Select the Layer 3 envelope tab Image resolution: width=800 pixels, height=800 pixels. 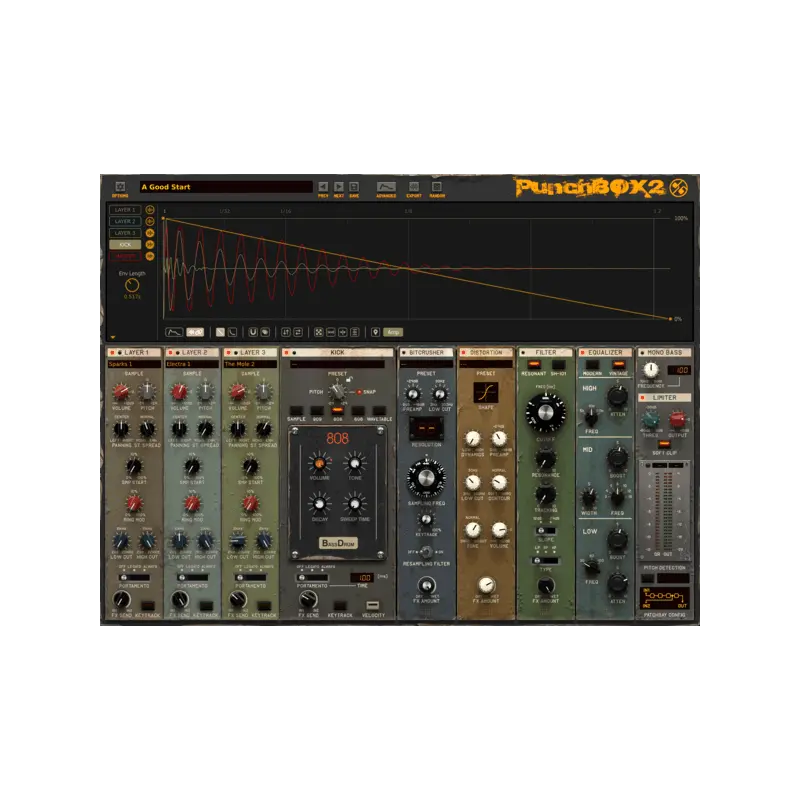[125, 233]
